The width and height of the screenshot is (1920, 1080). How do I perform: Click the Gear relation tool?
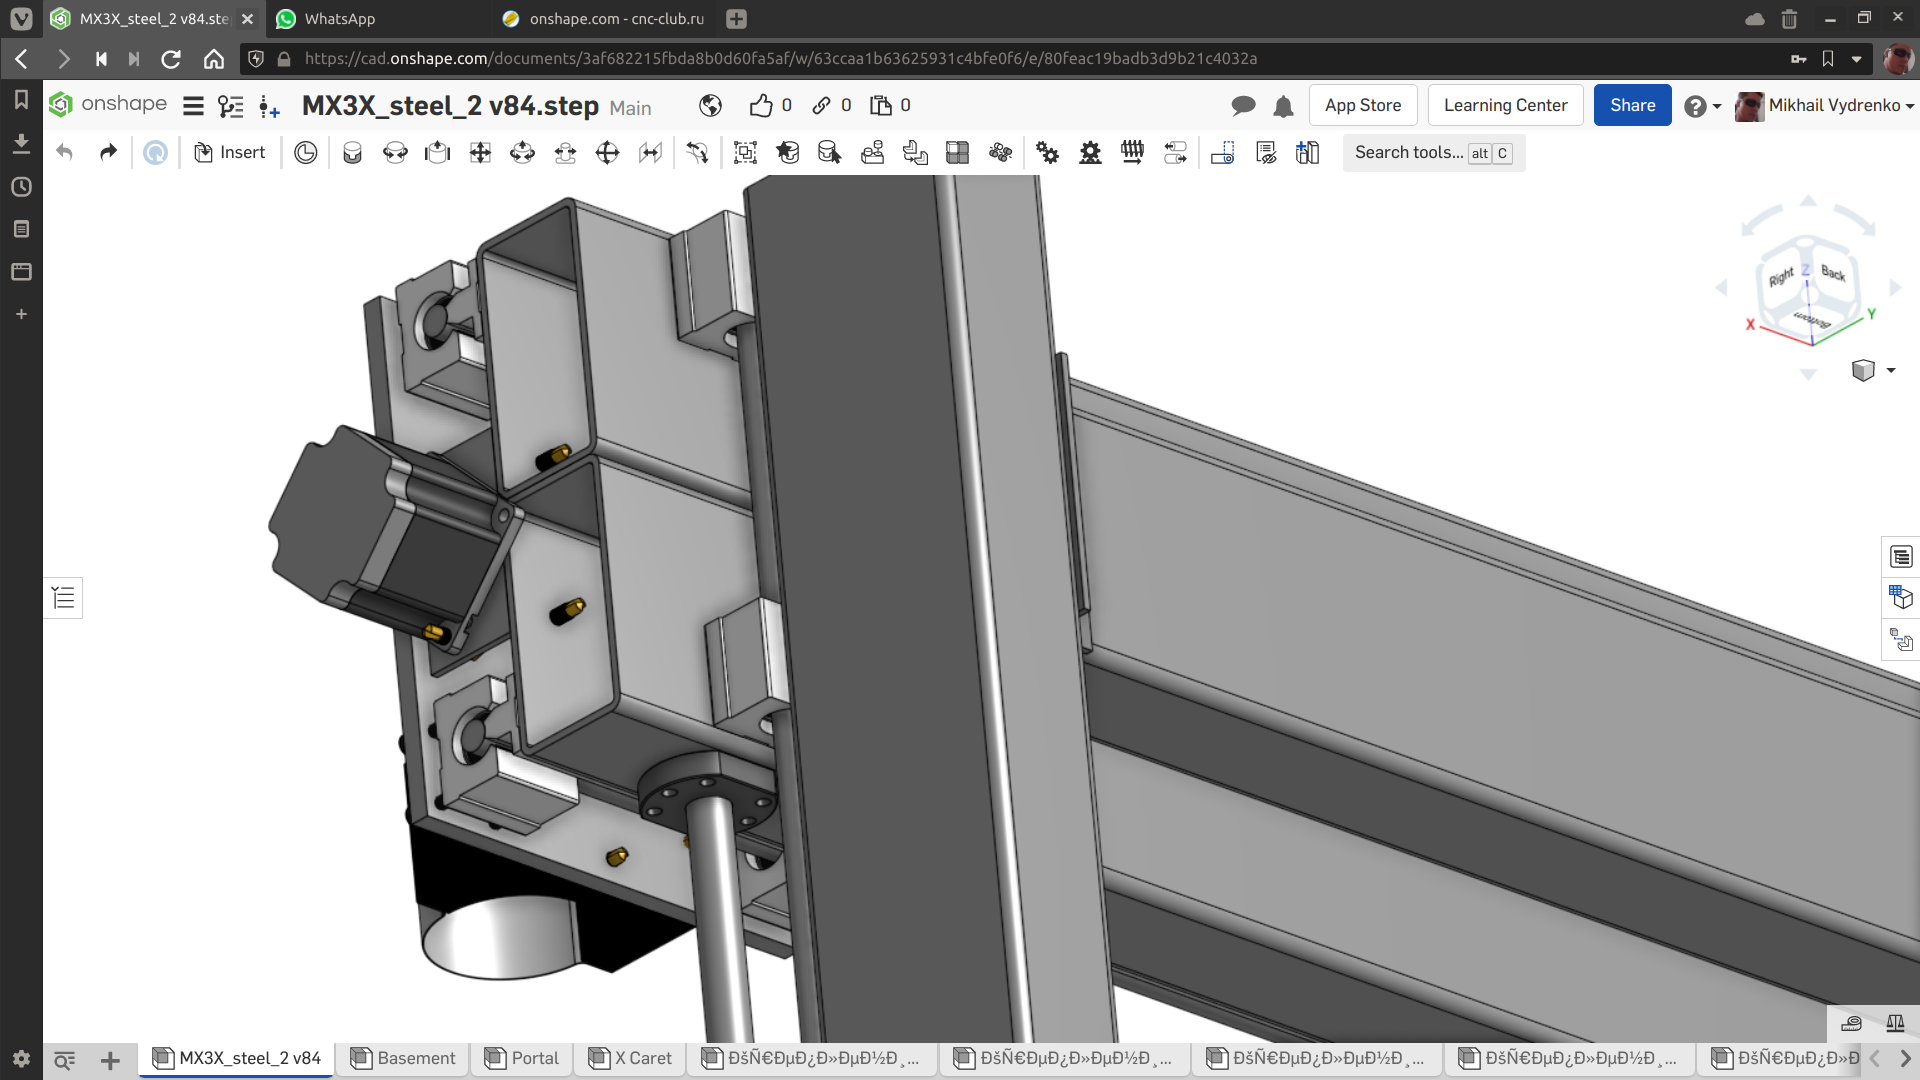1047,152
